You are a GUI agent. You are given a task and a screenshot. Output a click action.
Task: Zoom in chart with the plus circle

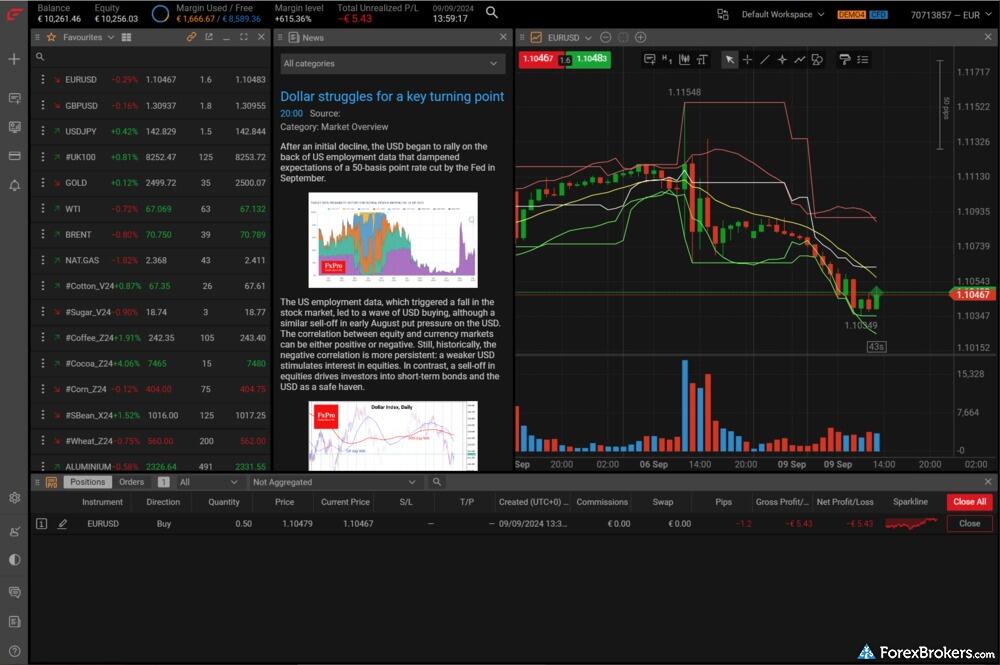pyautogui.click(x=641, y=37)
